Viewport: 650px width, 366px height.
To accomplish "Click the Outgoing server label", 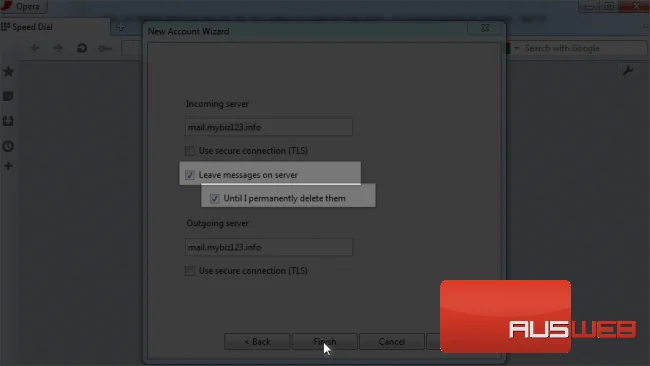I will (x=217, y=223).
